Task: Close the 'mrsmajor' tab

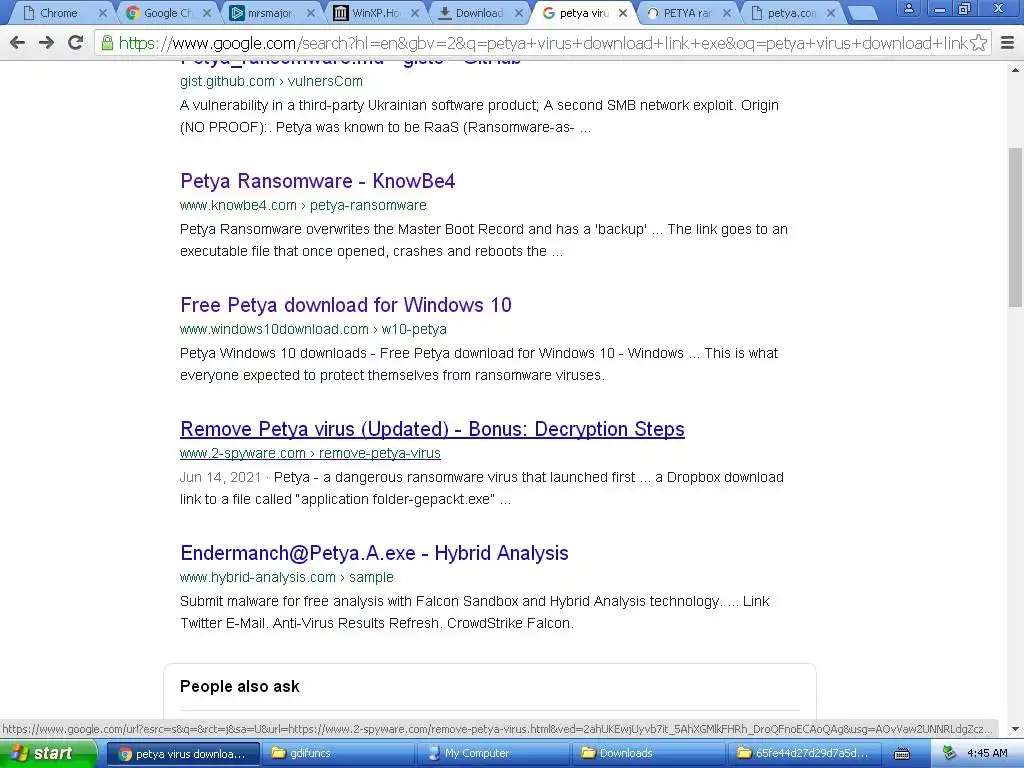Action: [311, 13]
